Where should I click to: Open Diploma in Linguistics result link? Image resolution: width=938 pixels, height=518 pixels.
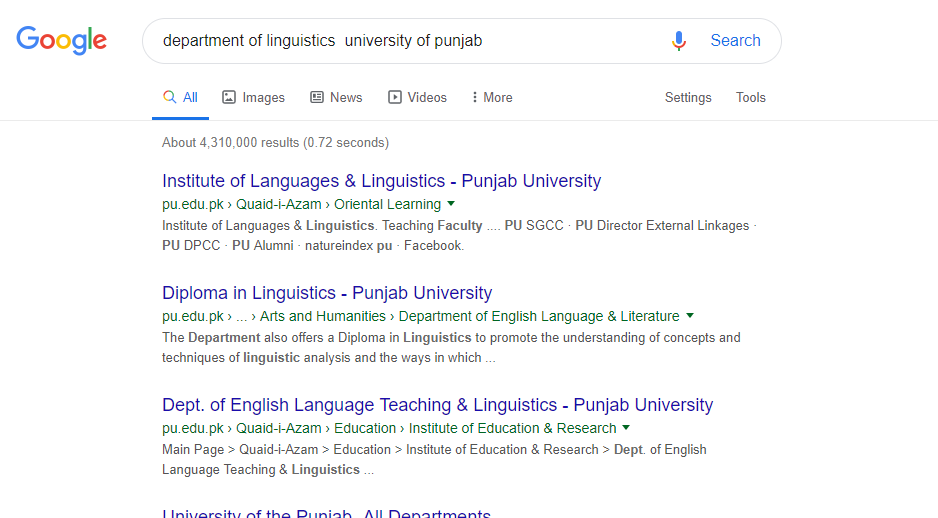point(327,292)
